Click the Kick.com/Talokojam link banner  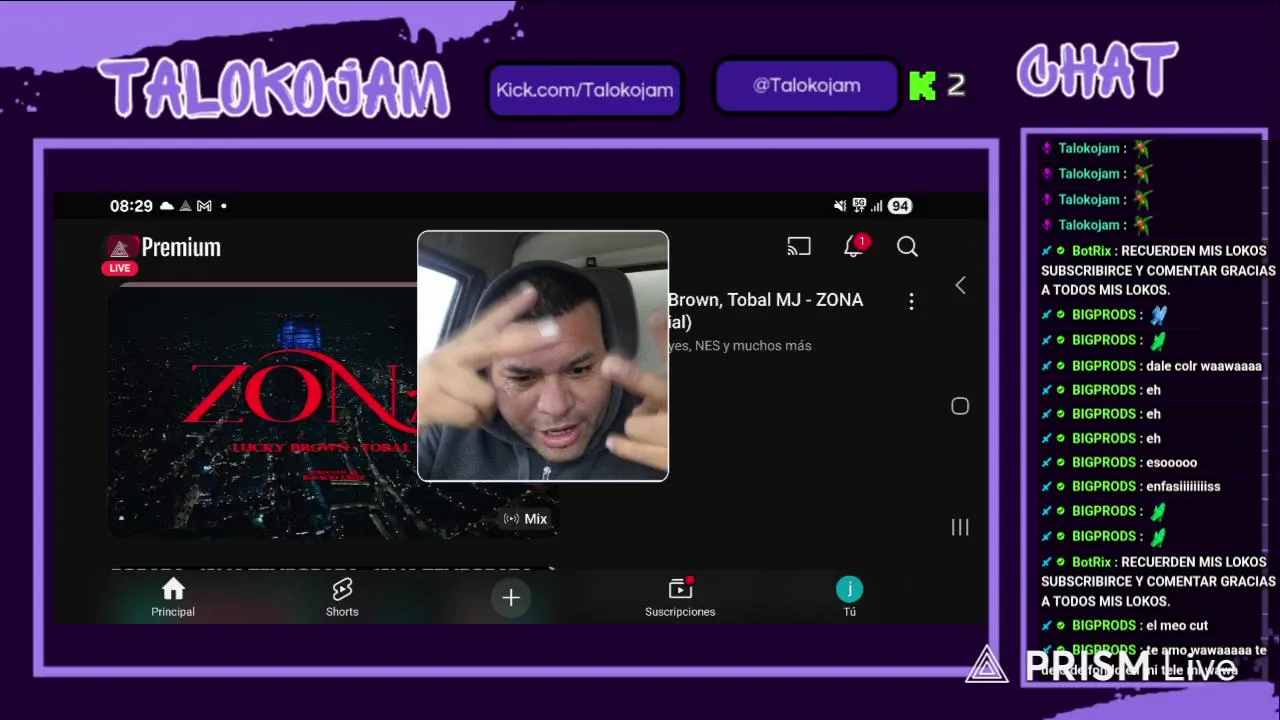click(x=585, y=90)
